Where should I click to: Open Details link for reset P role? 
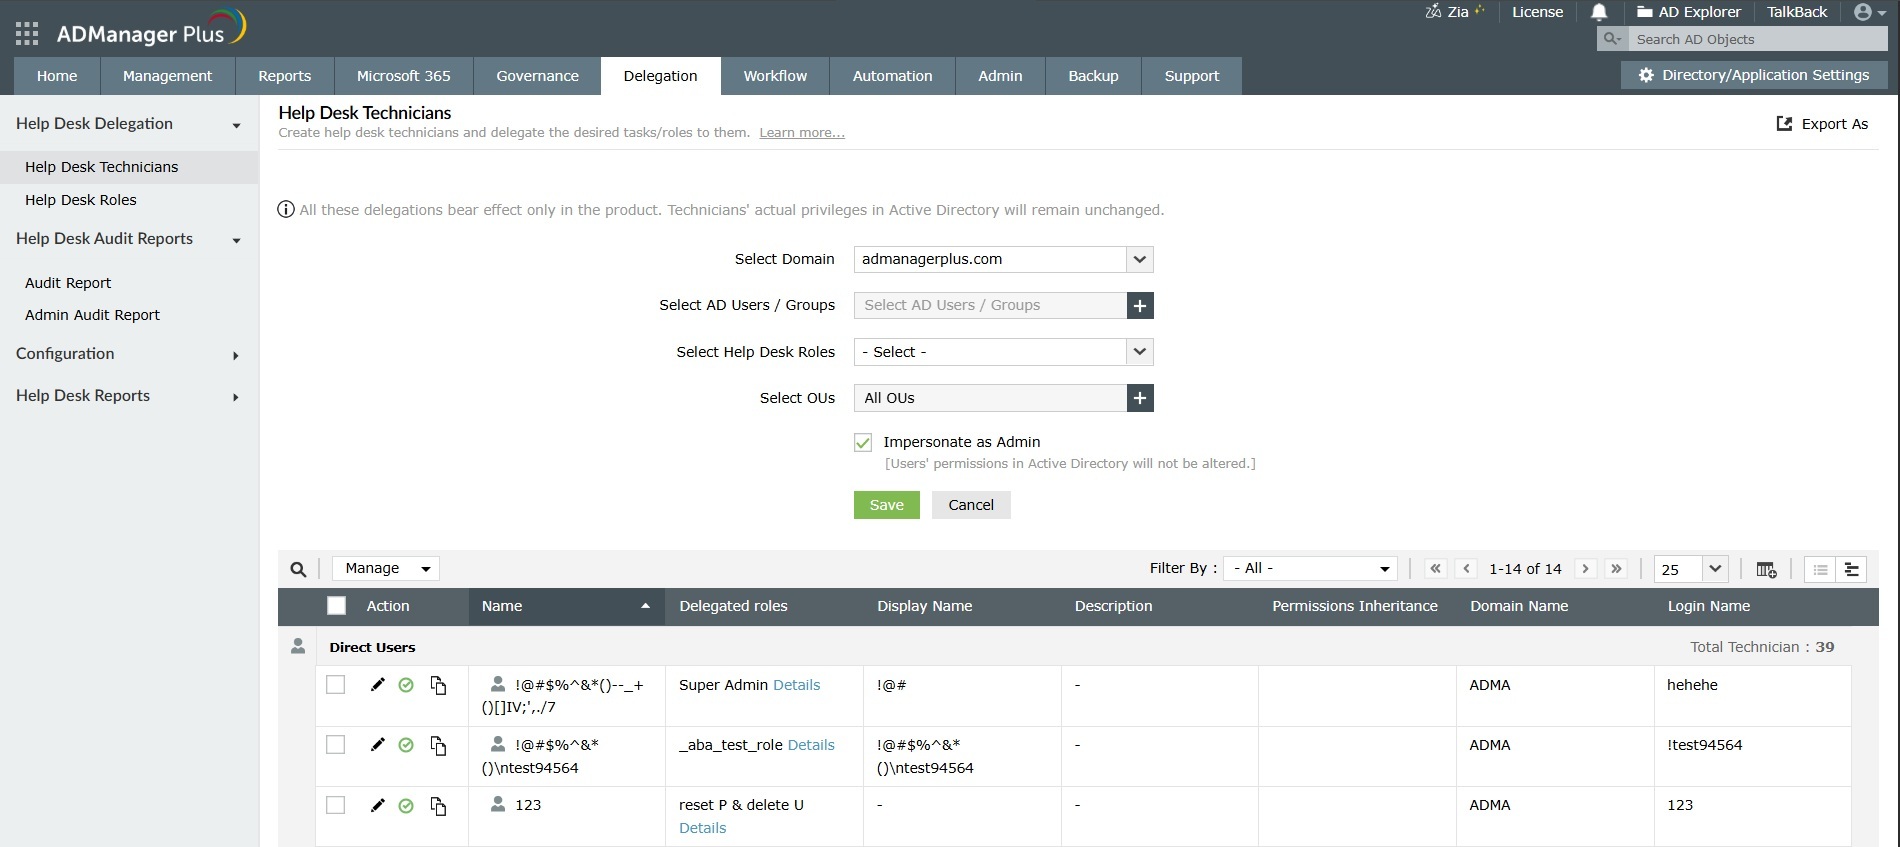click(702, 828)
